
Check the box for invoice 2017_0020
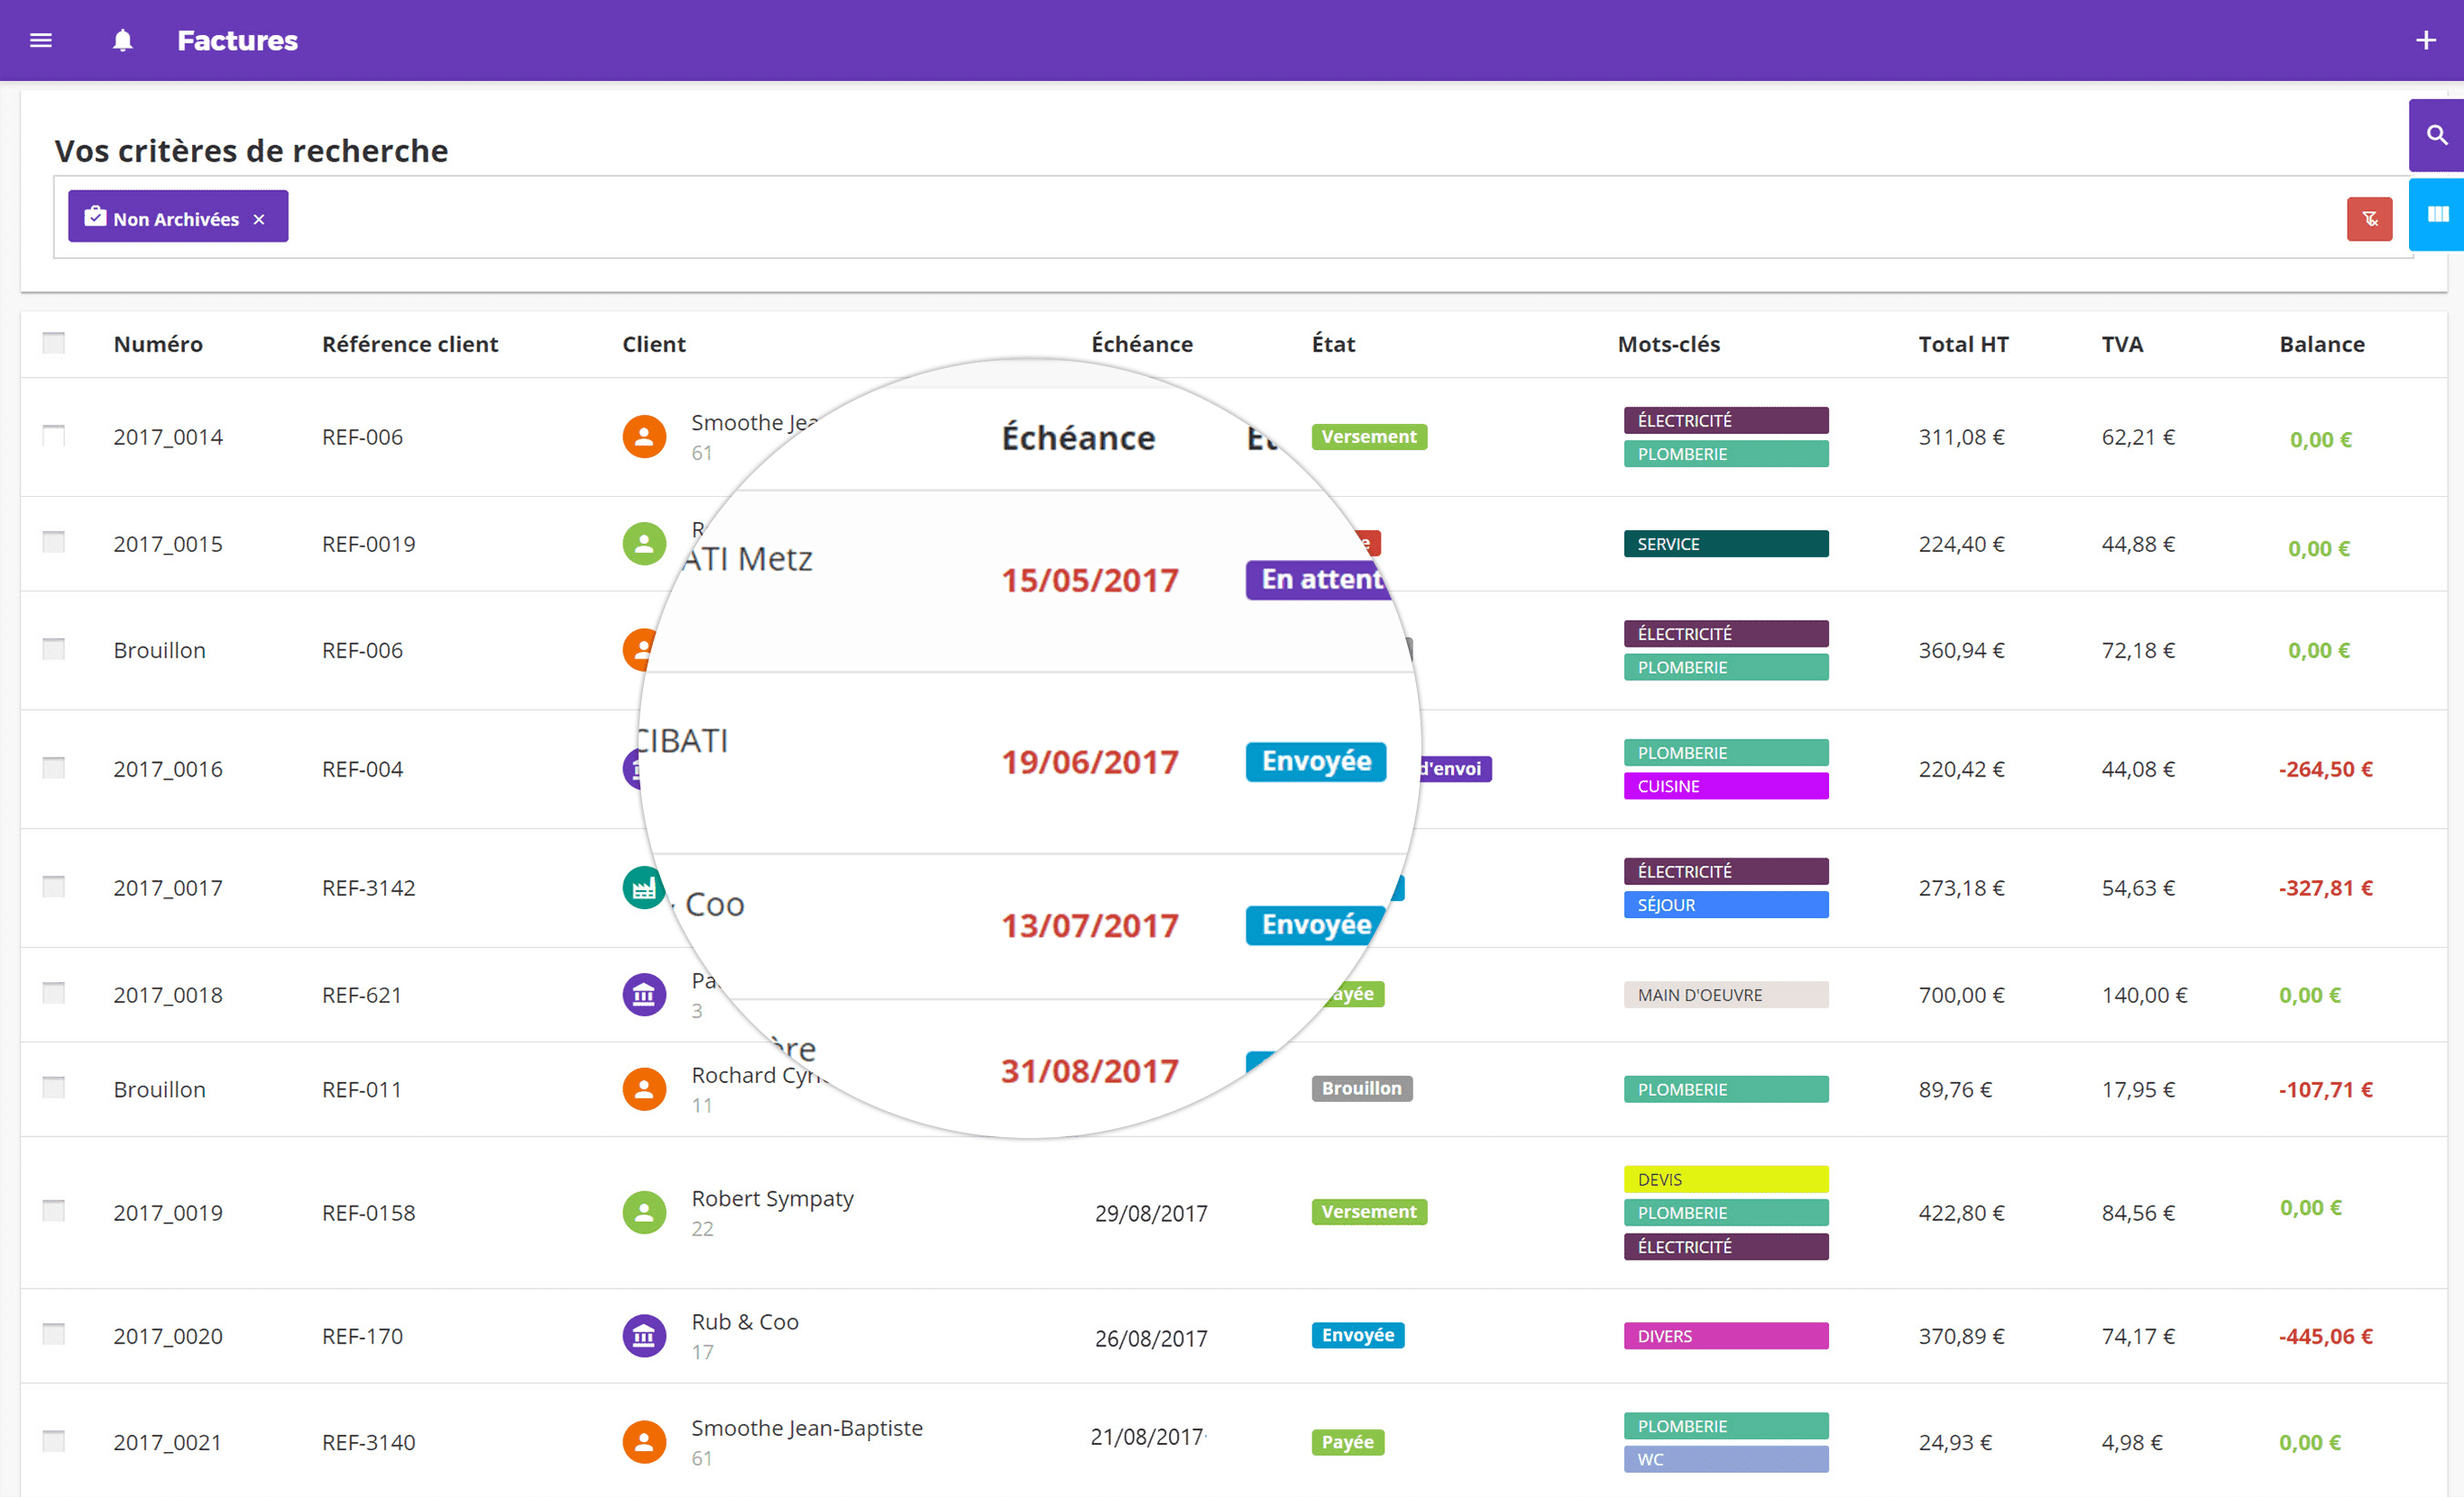click(54, 1334)
